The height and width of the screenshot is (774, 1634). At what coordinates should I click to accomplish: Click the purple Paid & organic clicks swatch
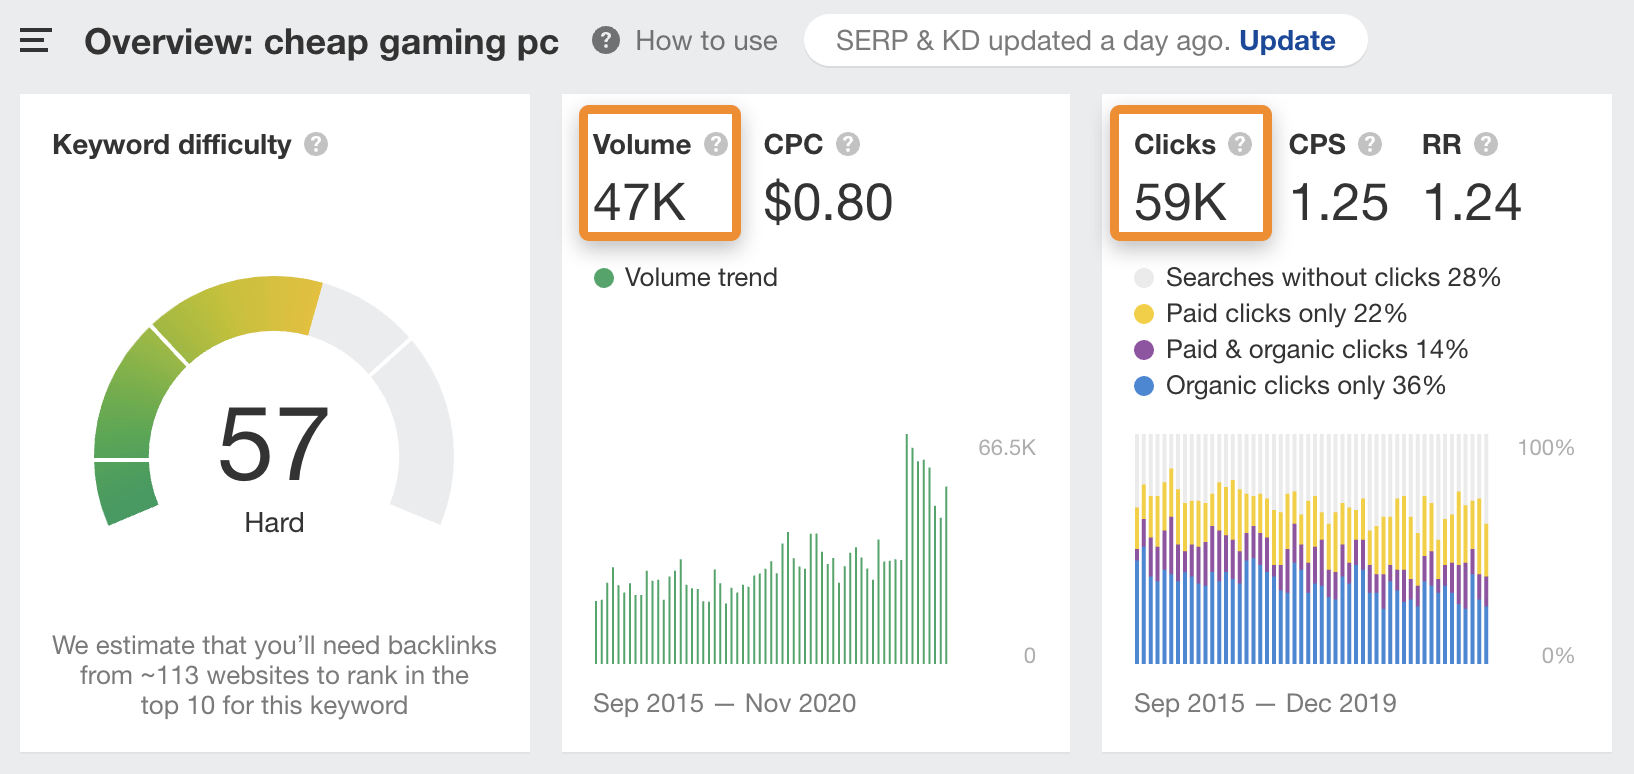(x=1144, y=350)
